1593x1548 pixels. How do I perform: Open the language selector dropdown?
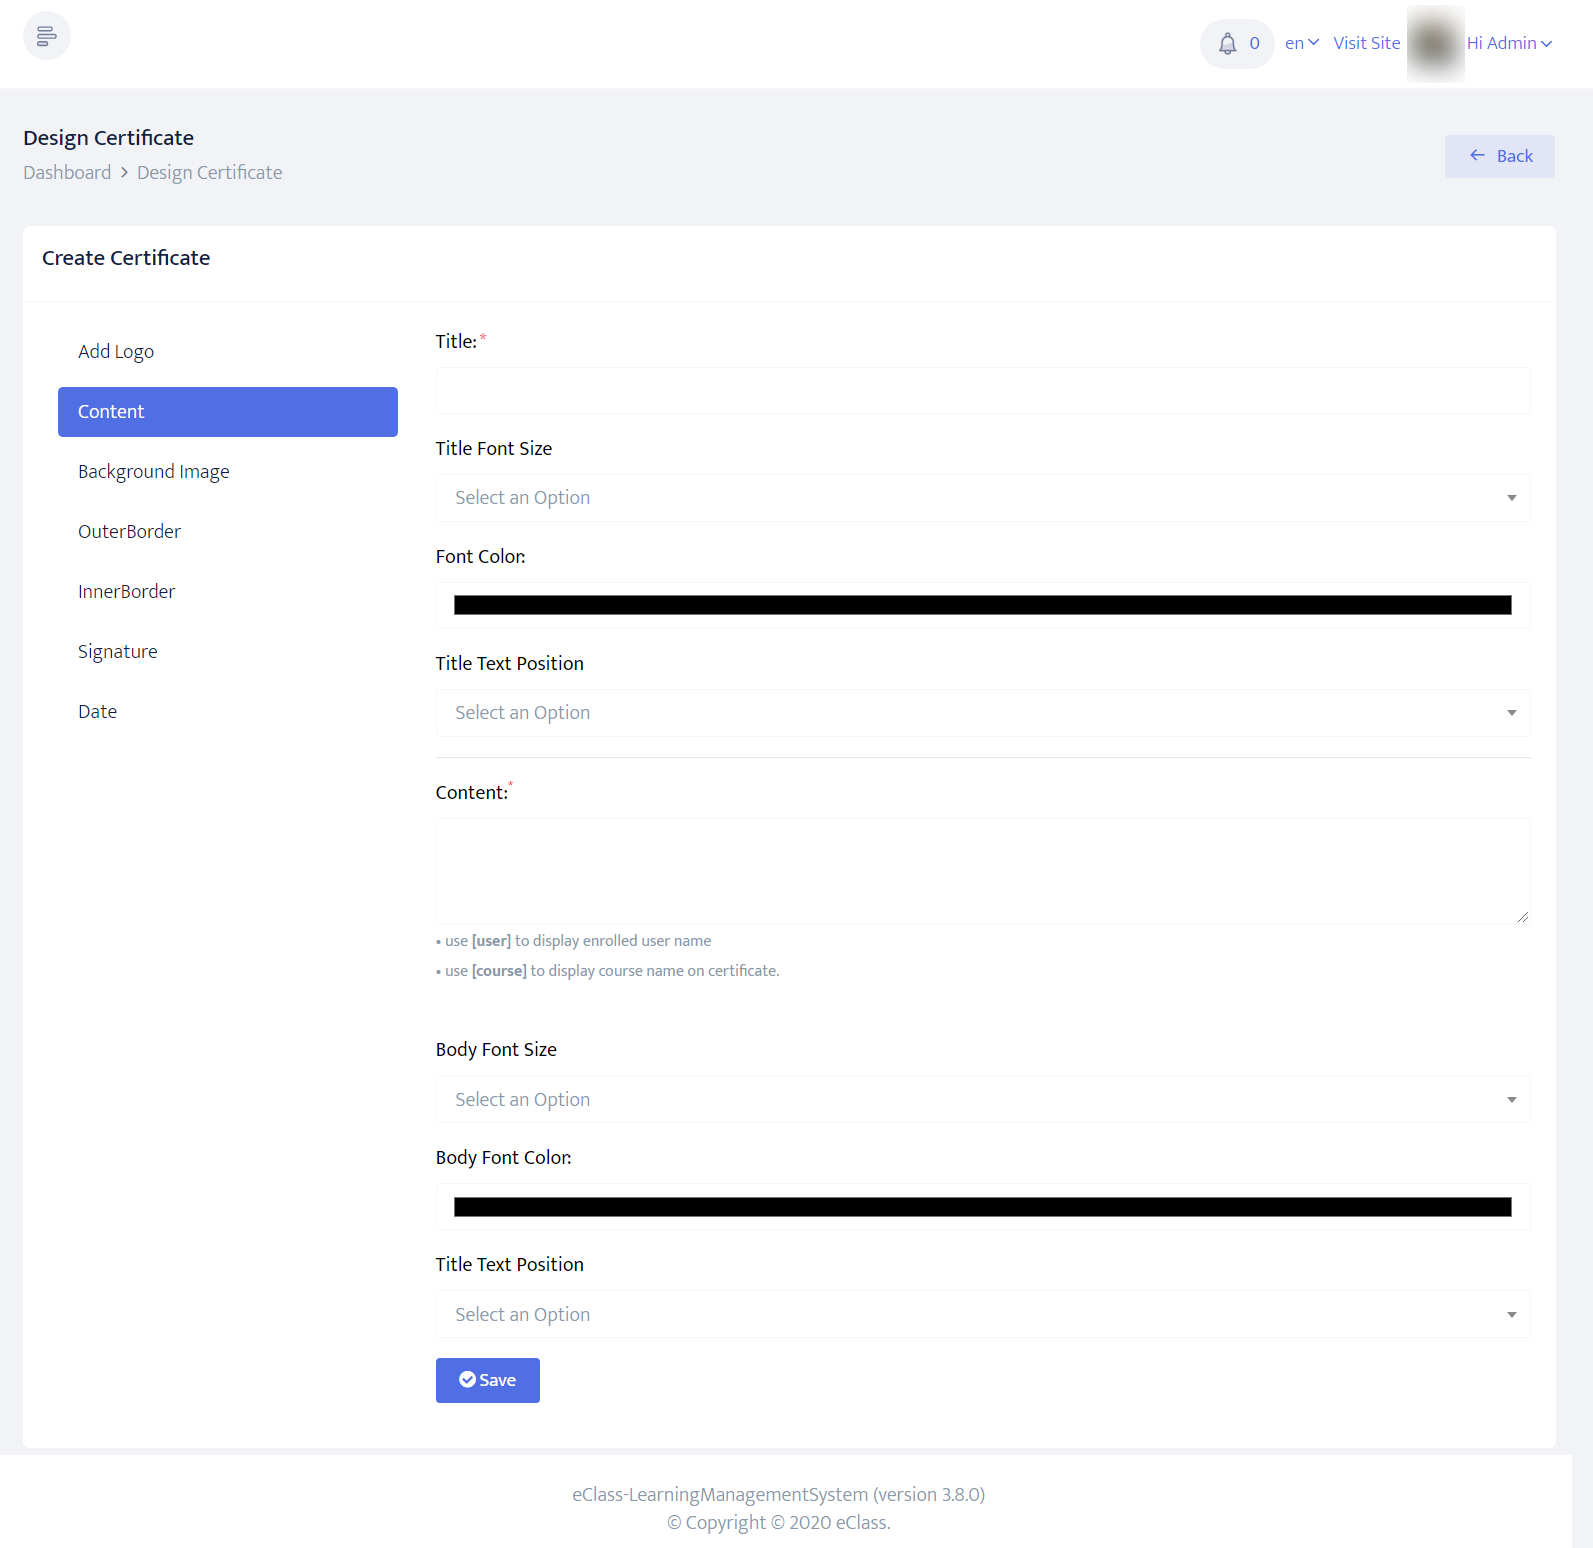coord(1301,43)
